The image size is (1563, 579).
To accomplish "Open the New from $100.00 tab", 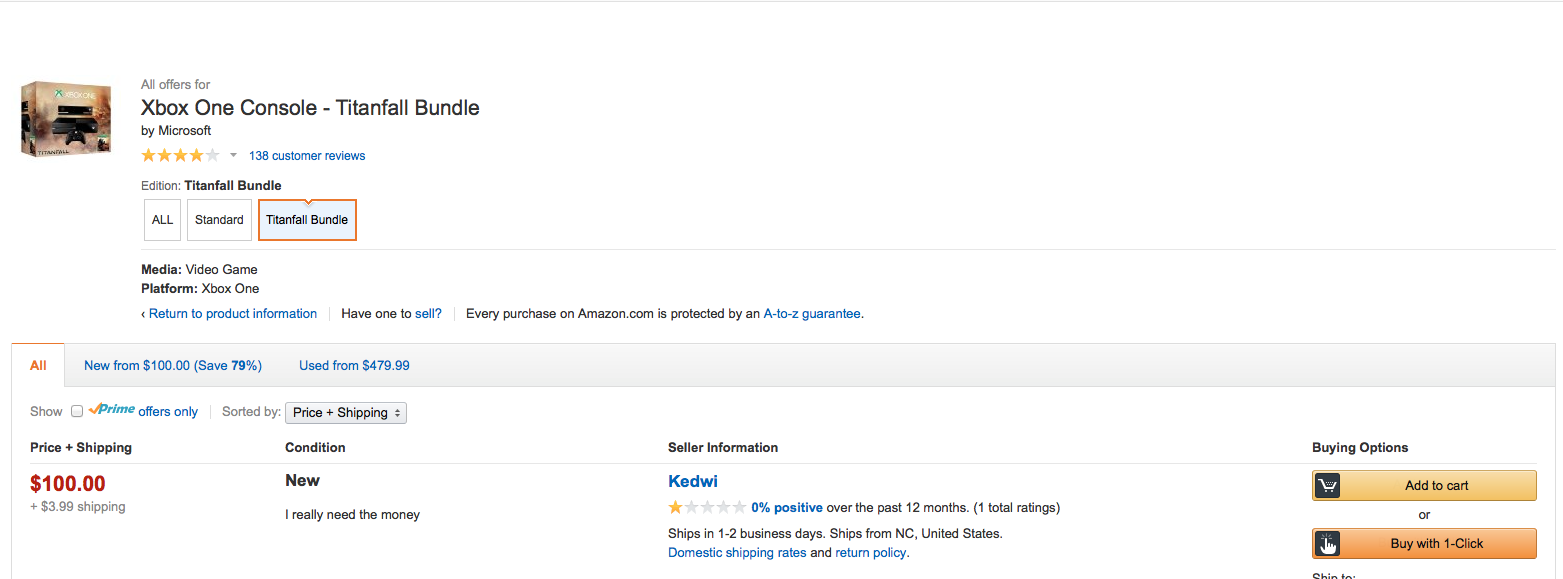I will [173, 365].
